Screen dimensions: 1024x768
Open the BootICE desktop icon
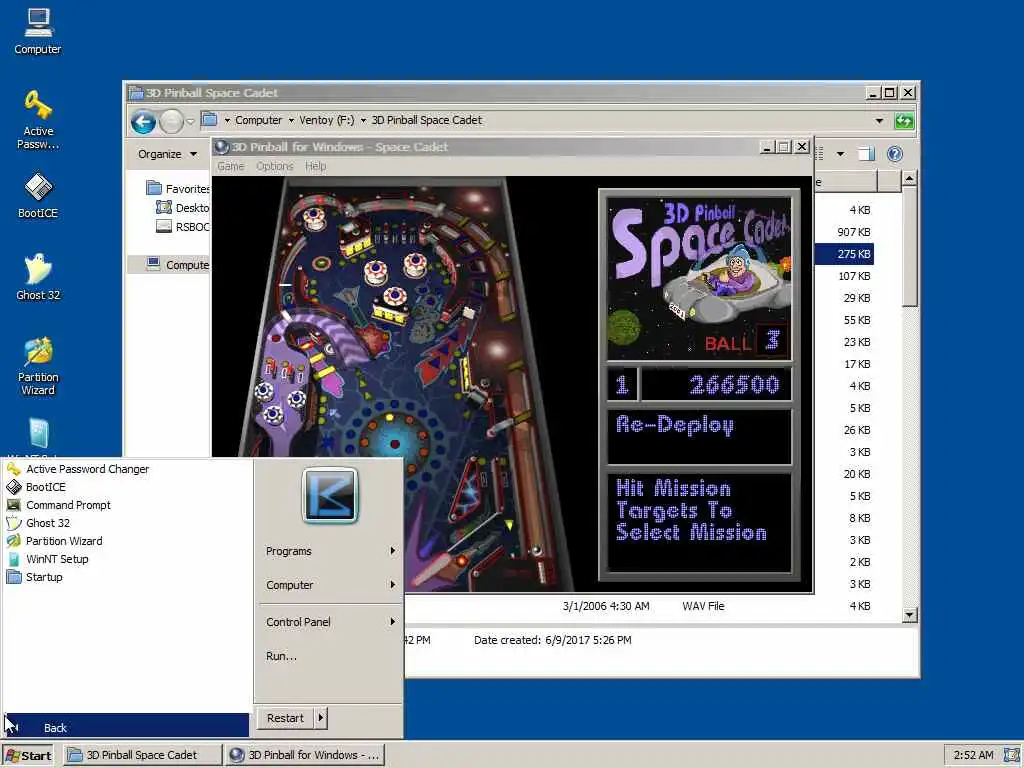point(38,195)
